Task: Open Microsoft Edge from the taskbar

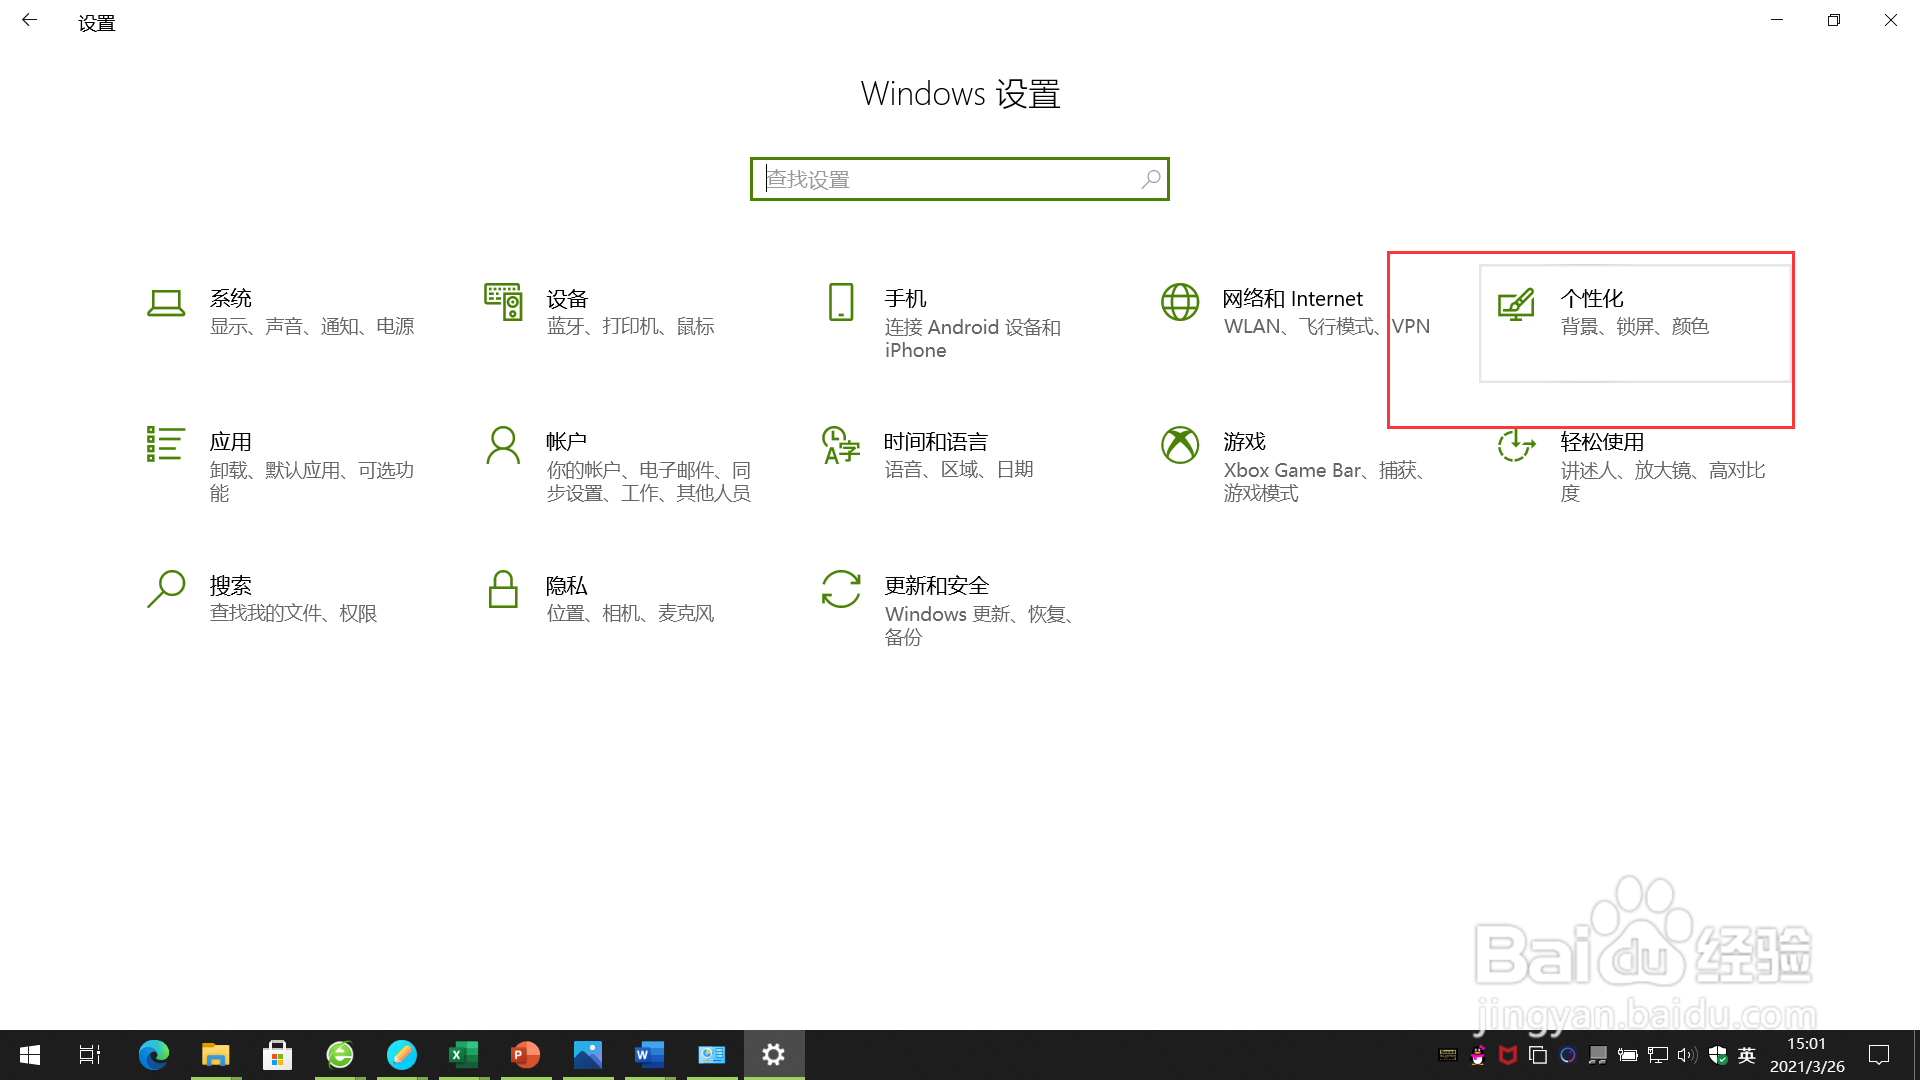Action: tap(153, 1055)
